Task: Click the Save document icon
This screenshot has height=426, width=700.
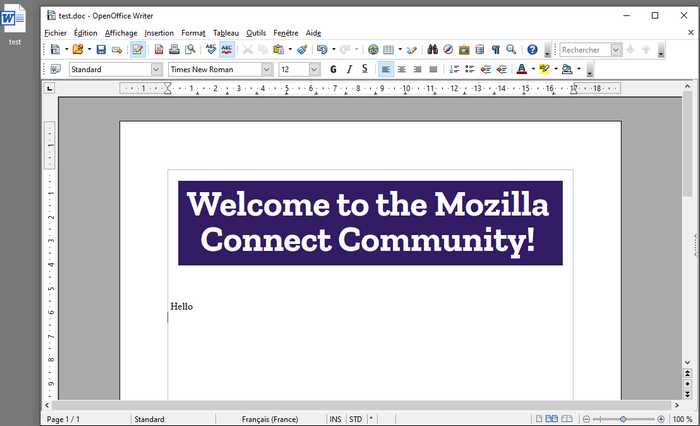Action: [x=101, y=49]
